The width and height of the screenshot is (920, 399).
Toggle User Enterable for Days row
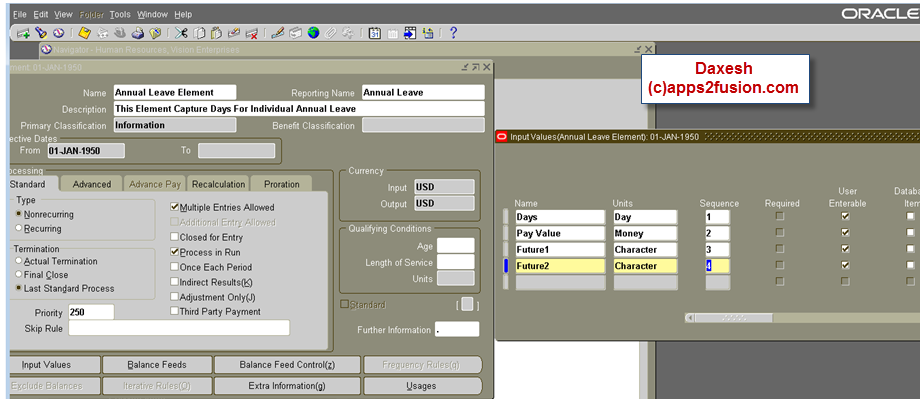845,217
